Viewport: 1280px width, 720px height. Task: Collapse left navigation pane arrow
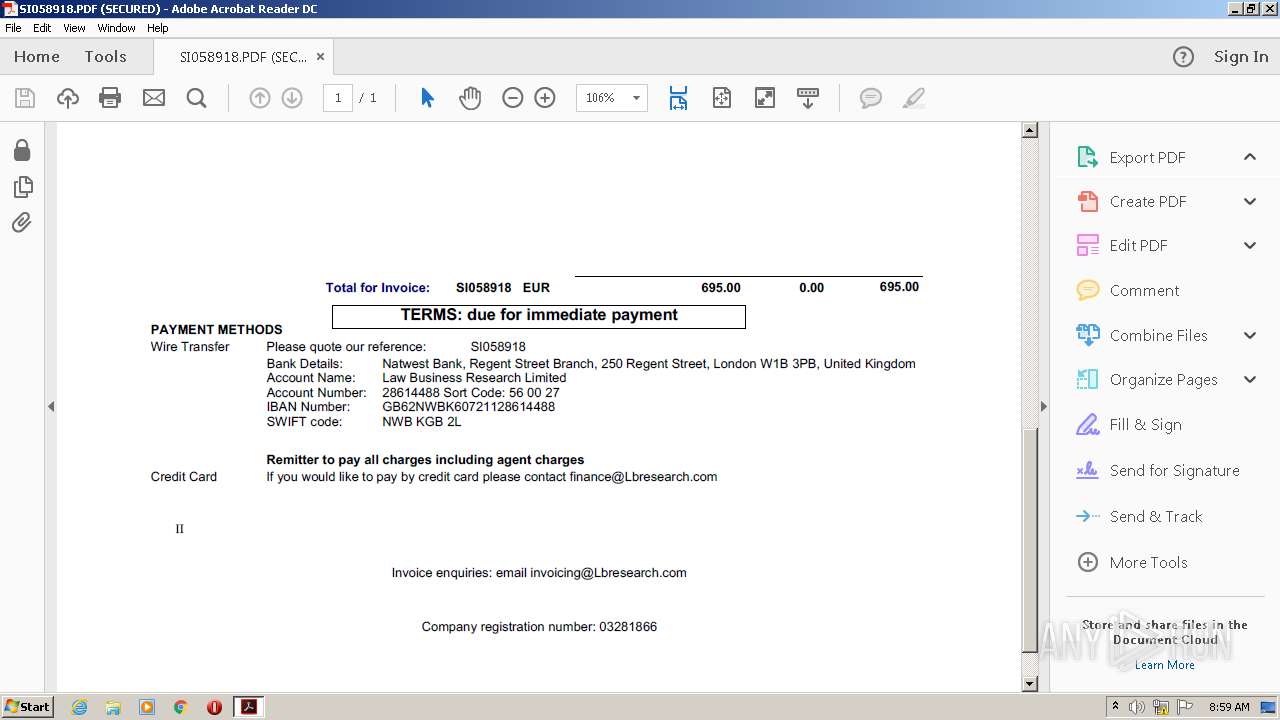tap(51, 406)
